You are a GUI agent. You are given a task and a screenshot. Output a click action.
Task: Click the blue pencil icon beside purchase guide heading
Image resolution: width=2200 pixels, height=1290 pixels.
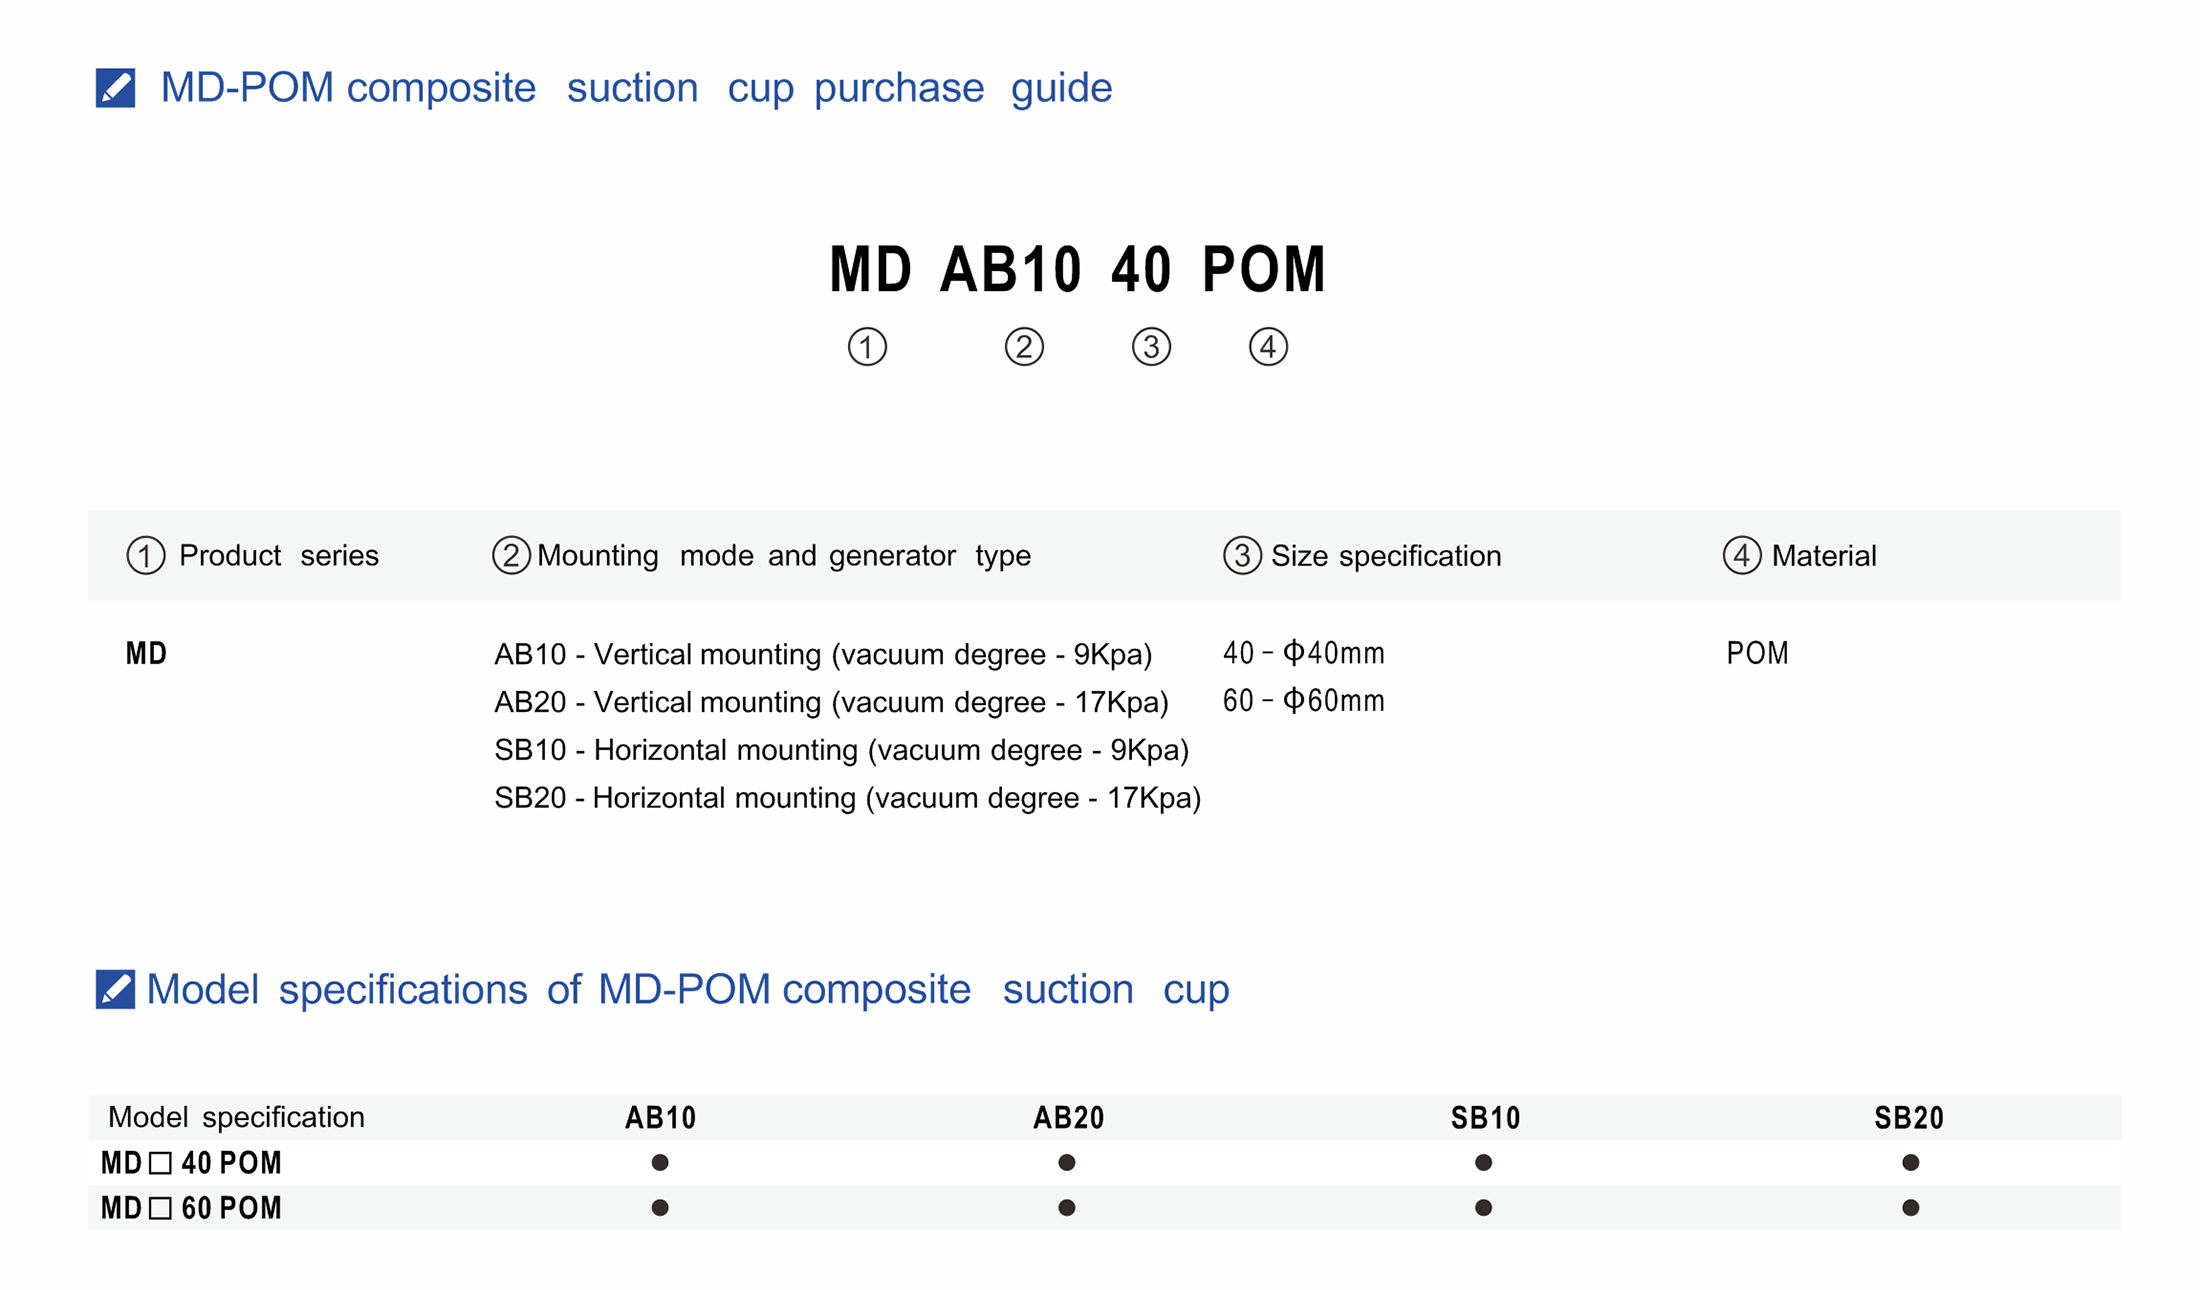pyautogui.click(x=115, y=88)
